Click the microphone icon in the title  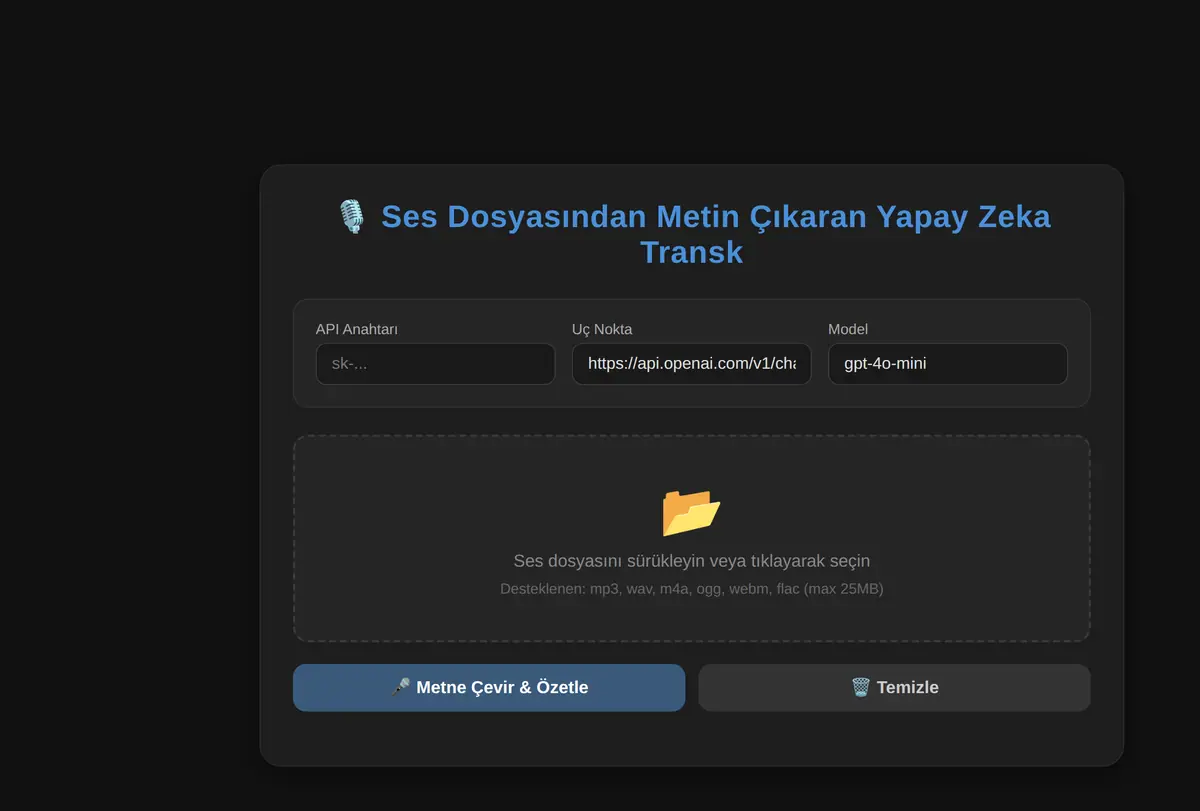(x=351, y=217)
